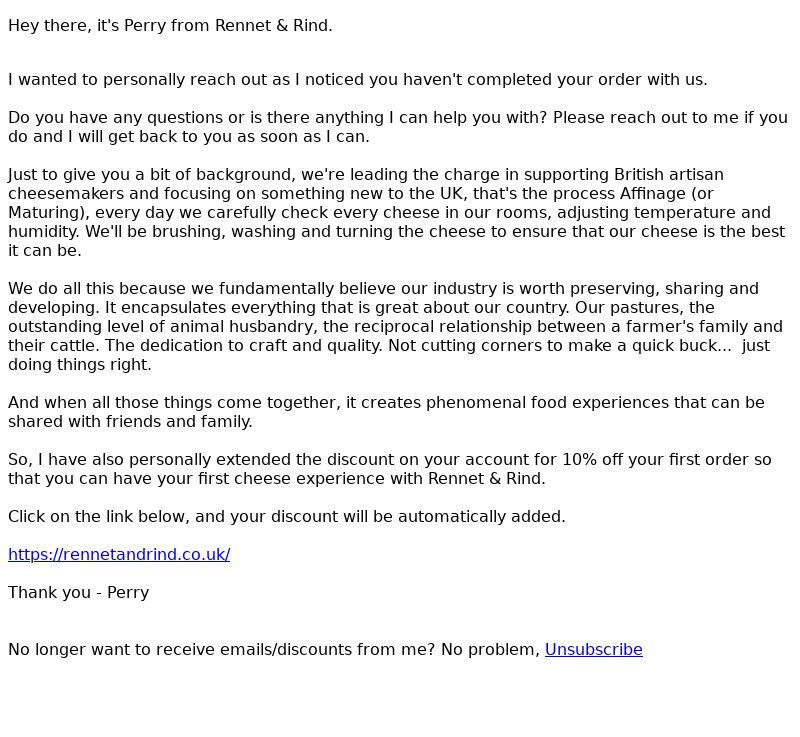Viewport: 800px width, 737px height.
Task: Open the rennetandrind.co.uk link
Action: tap(119, 554)
